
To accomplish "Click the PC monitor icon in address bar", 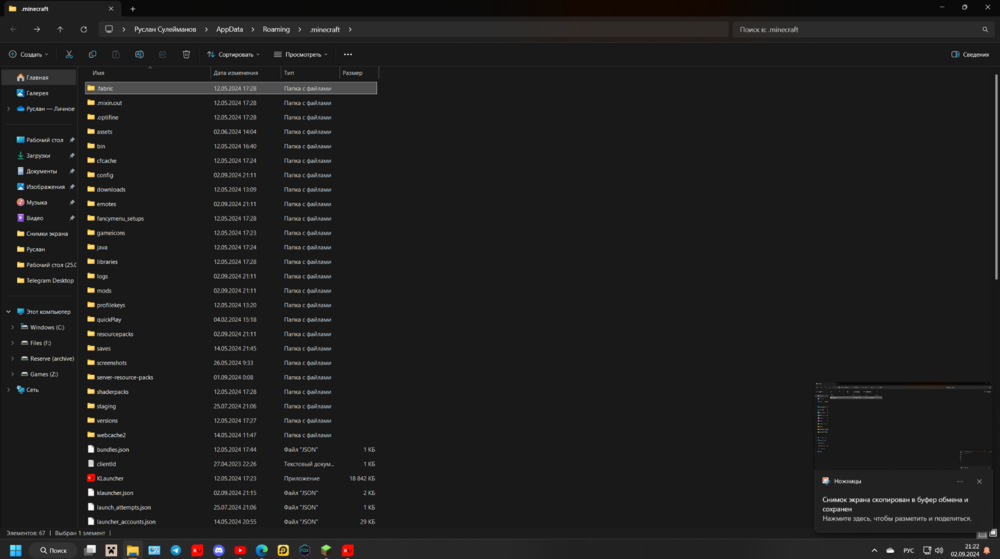I will point(109,29).
